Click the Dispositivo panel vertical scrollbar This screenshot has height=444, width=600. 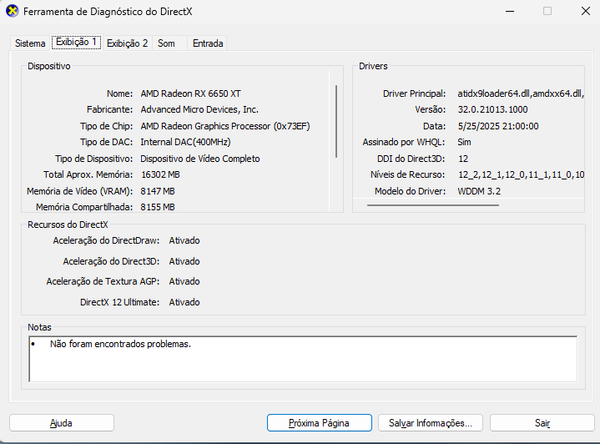(336, 121)
